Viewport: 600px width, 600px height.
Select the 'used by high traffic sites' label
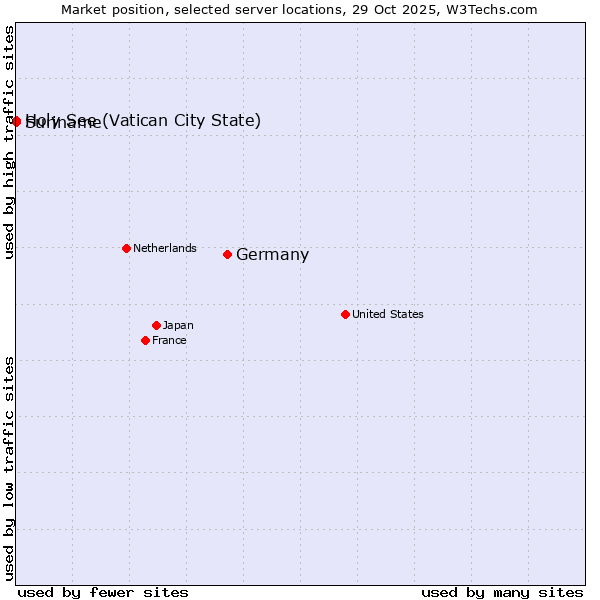coord(9,143)
